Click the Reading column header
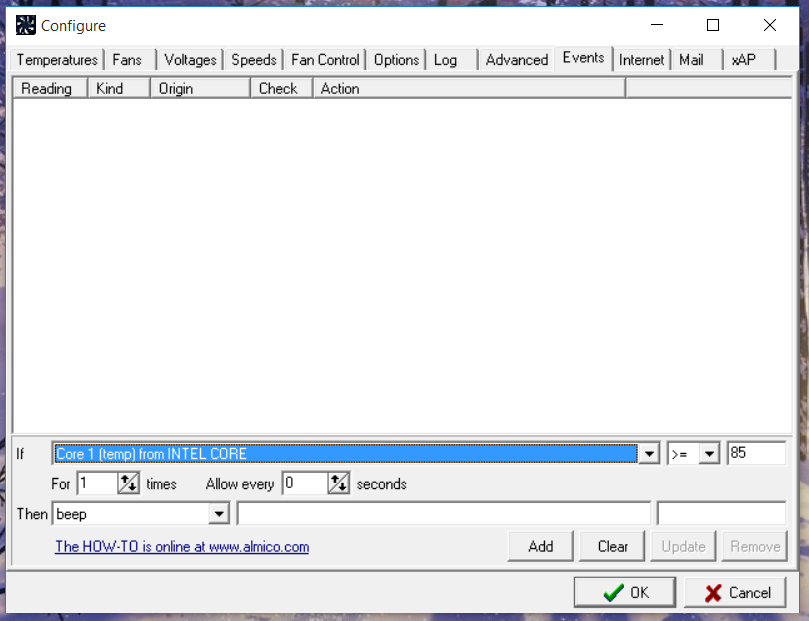Screen dimensions: 809x621 coord(48,88)
